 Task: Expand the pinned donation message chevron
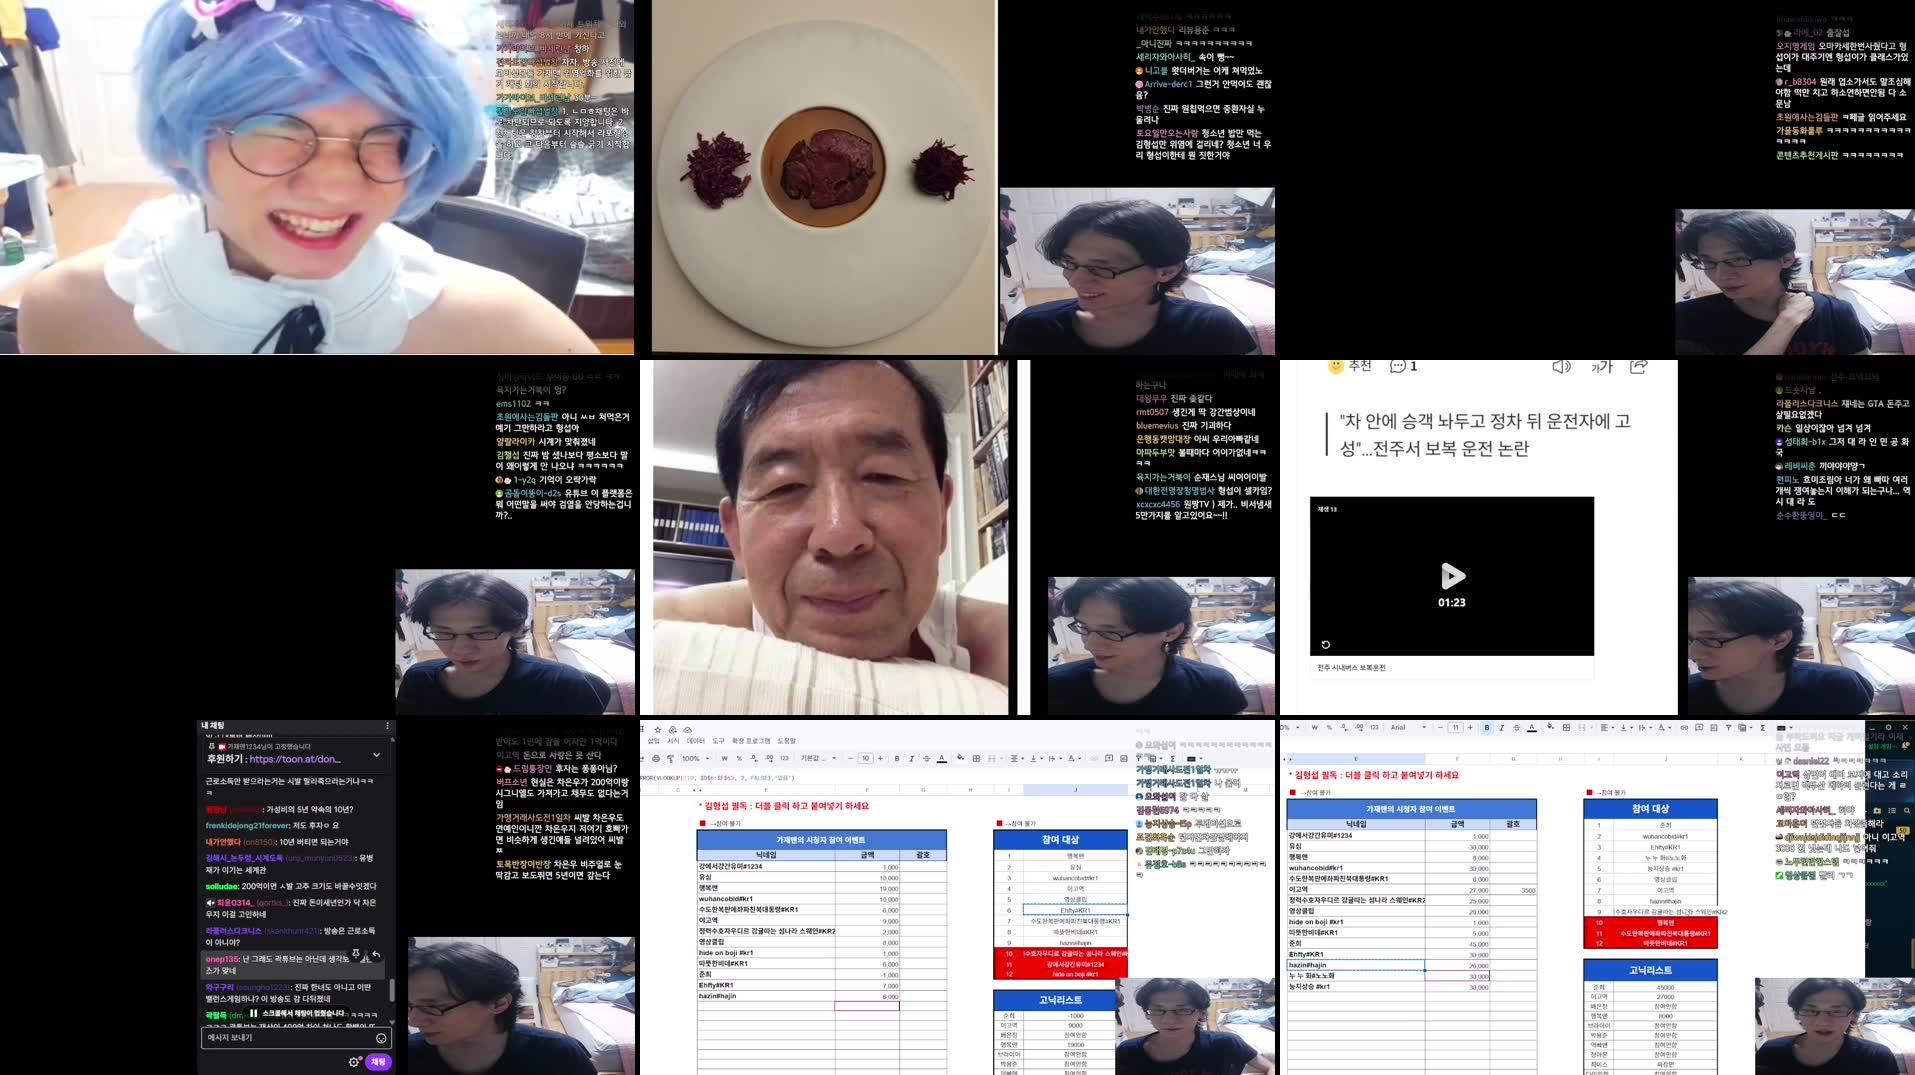[376, 755]
